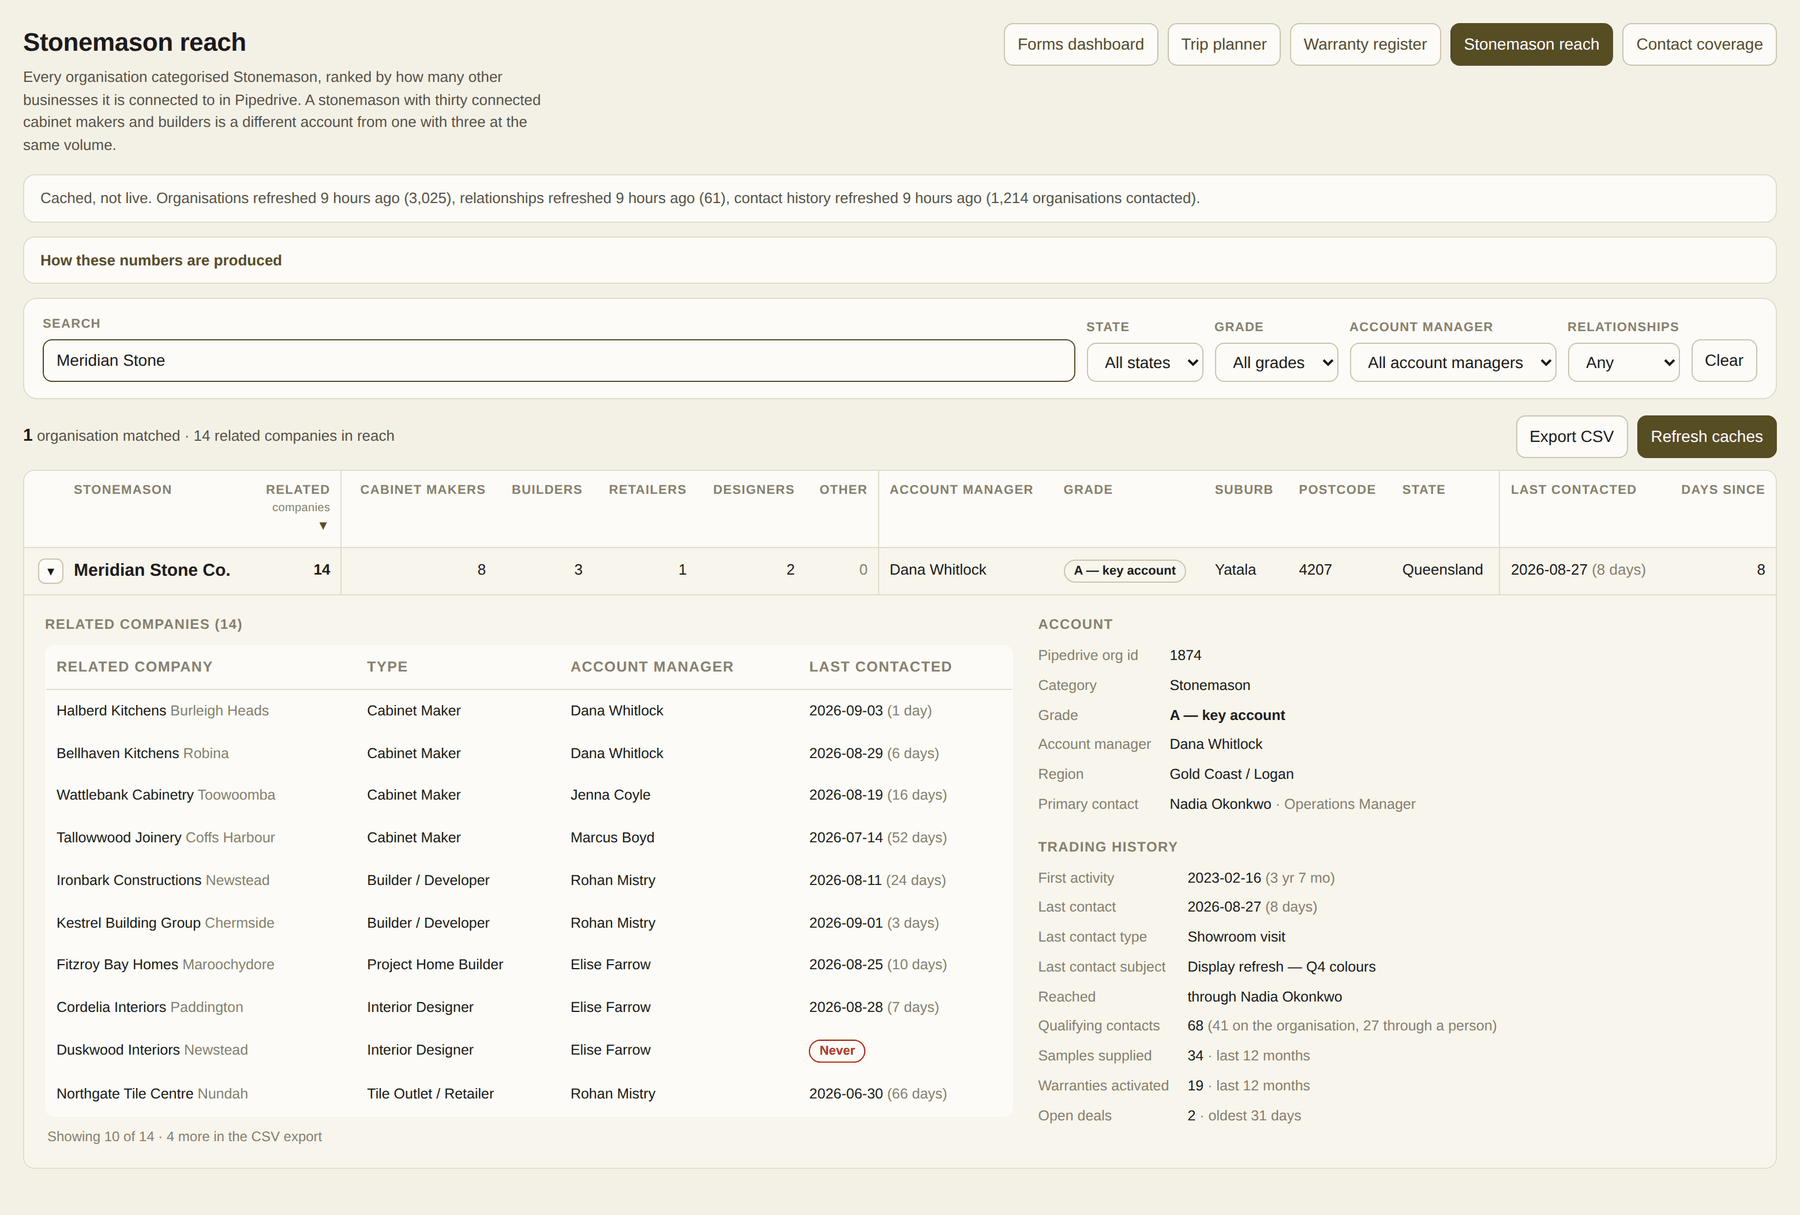Click the Gold Coast / Logan region

1231,774
